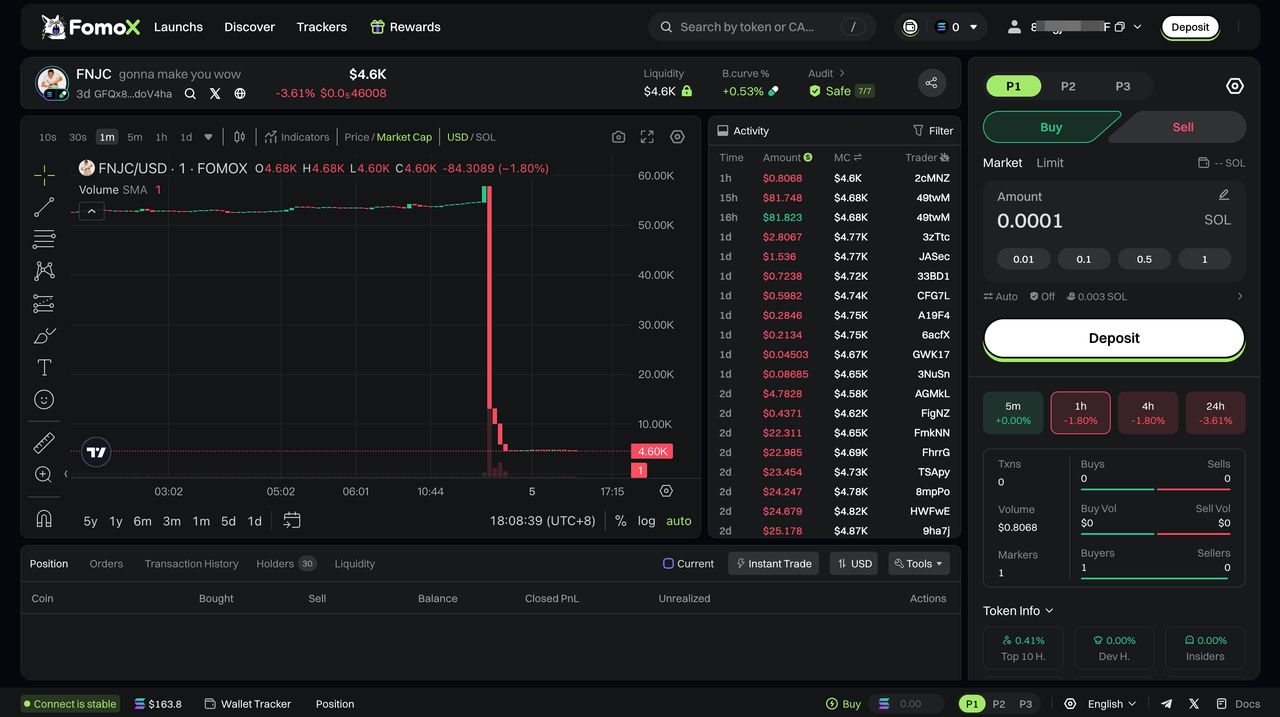Image resolution: width=1280 pixels, height=717 pixels.
Task: Click the large Deposit button
Action: click(x=1113, y=338)
